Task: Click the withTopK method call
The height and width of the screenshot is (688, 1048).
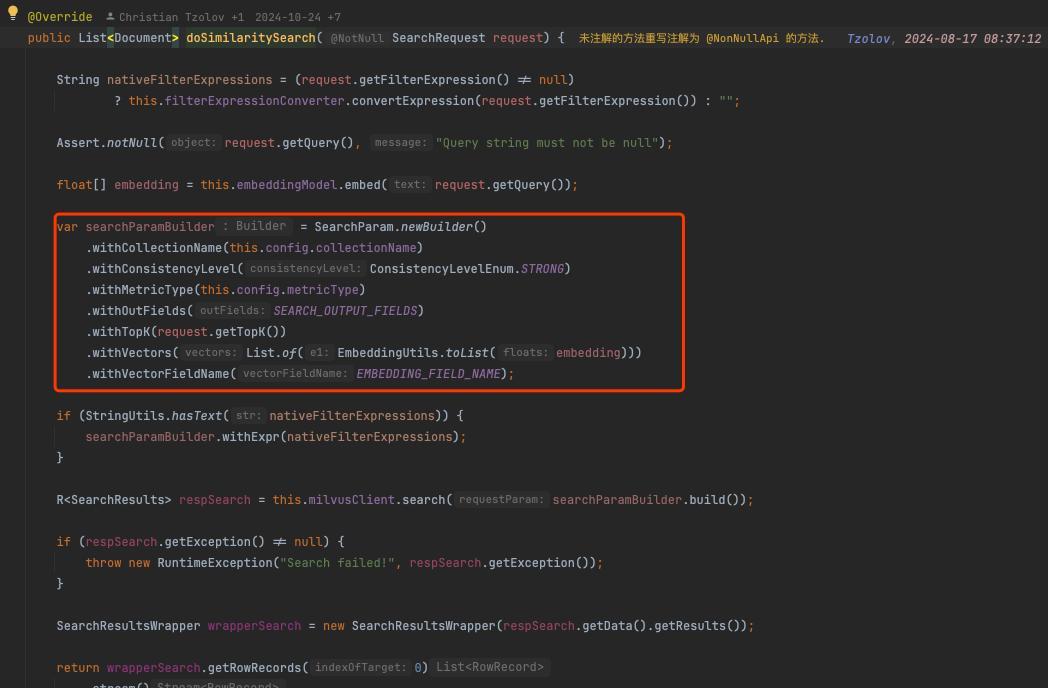Action: point(121,332)
